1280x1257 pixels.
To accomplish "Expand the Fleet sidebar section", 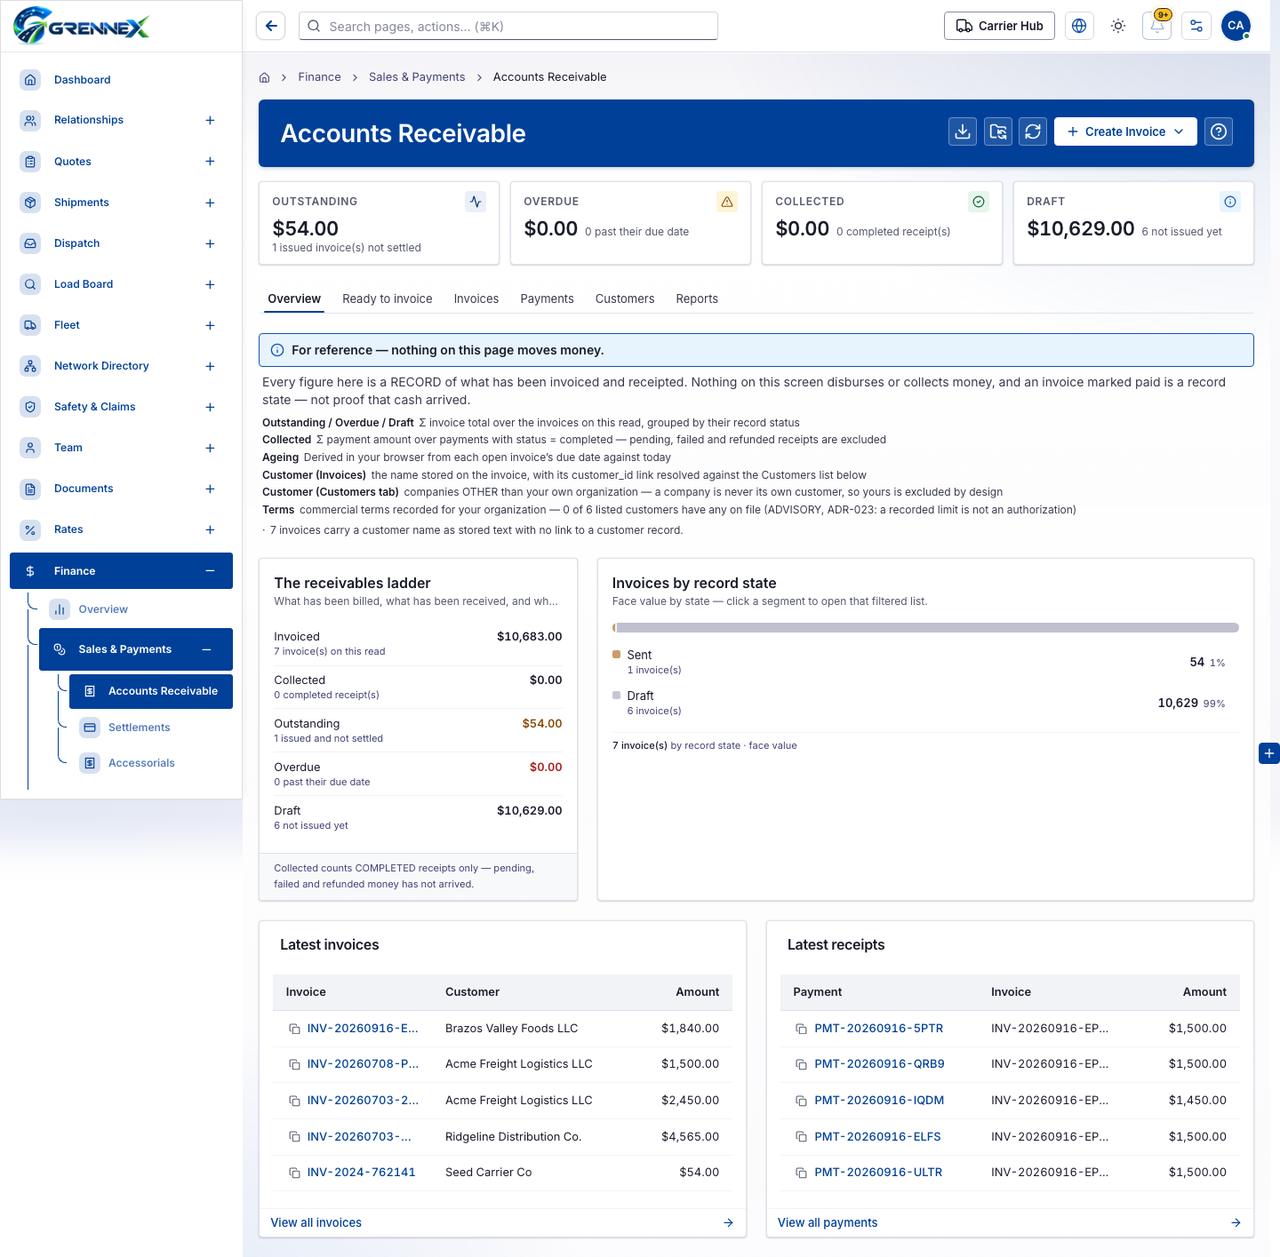I will (x=210, y=325).
